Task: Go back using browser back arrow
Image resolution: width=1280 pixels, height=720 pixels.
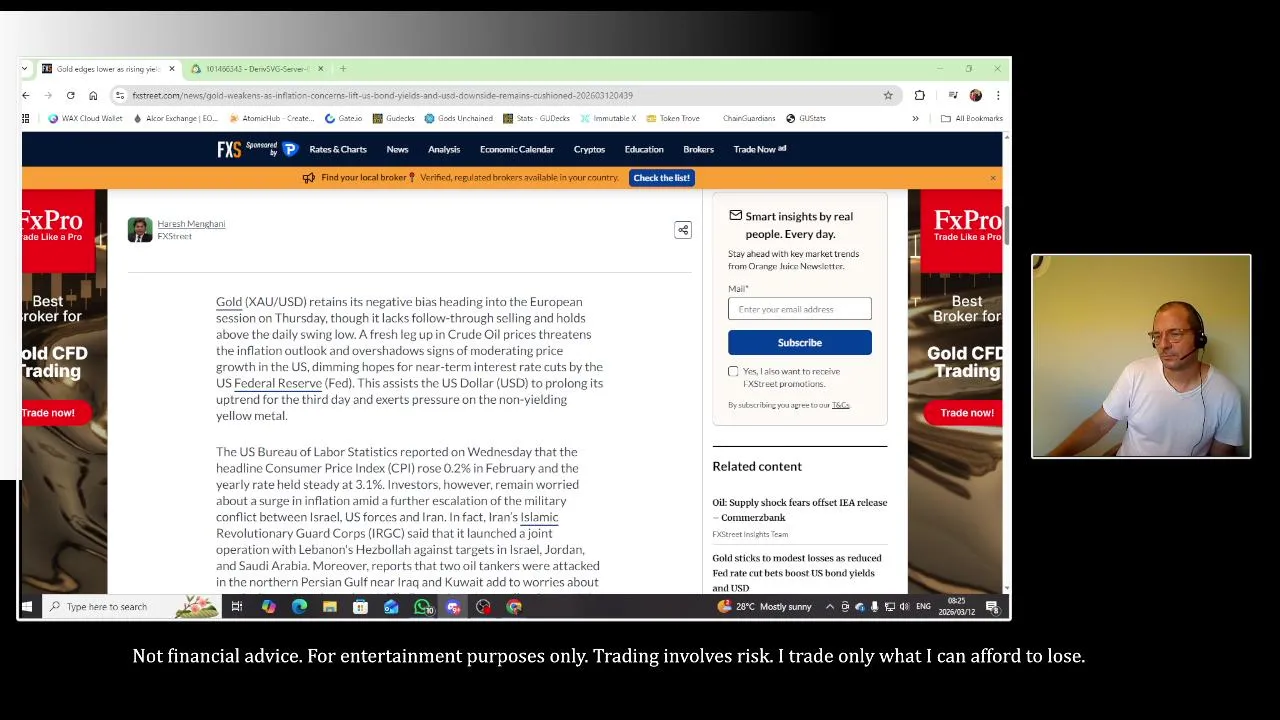Action: tap(26, 95)
